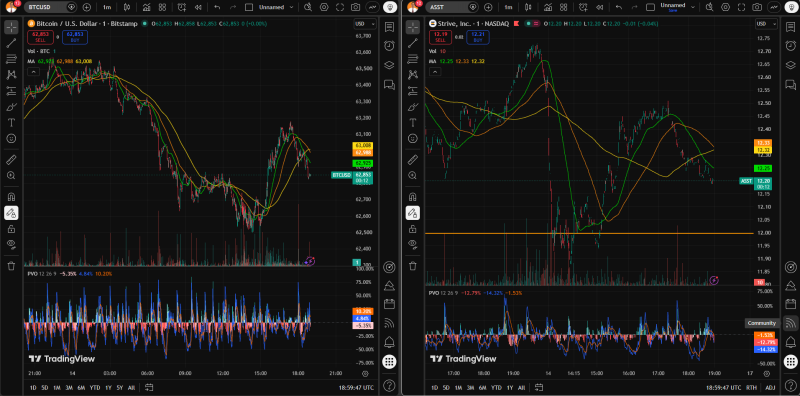Take snapshot with camera icon in ASST window
The width and height of the screenshot is (800, 396).
click(757, 7)
